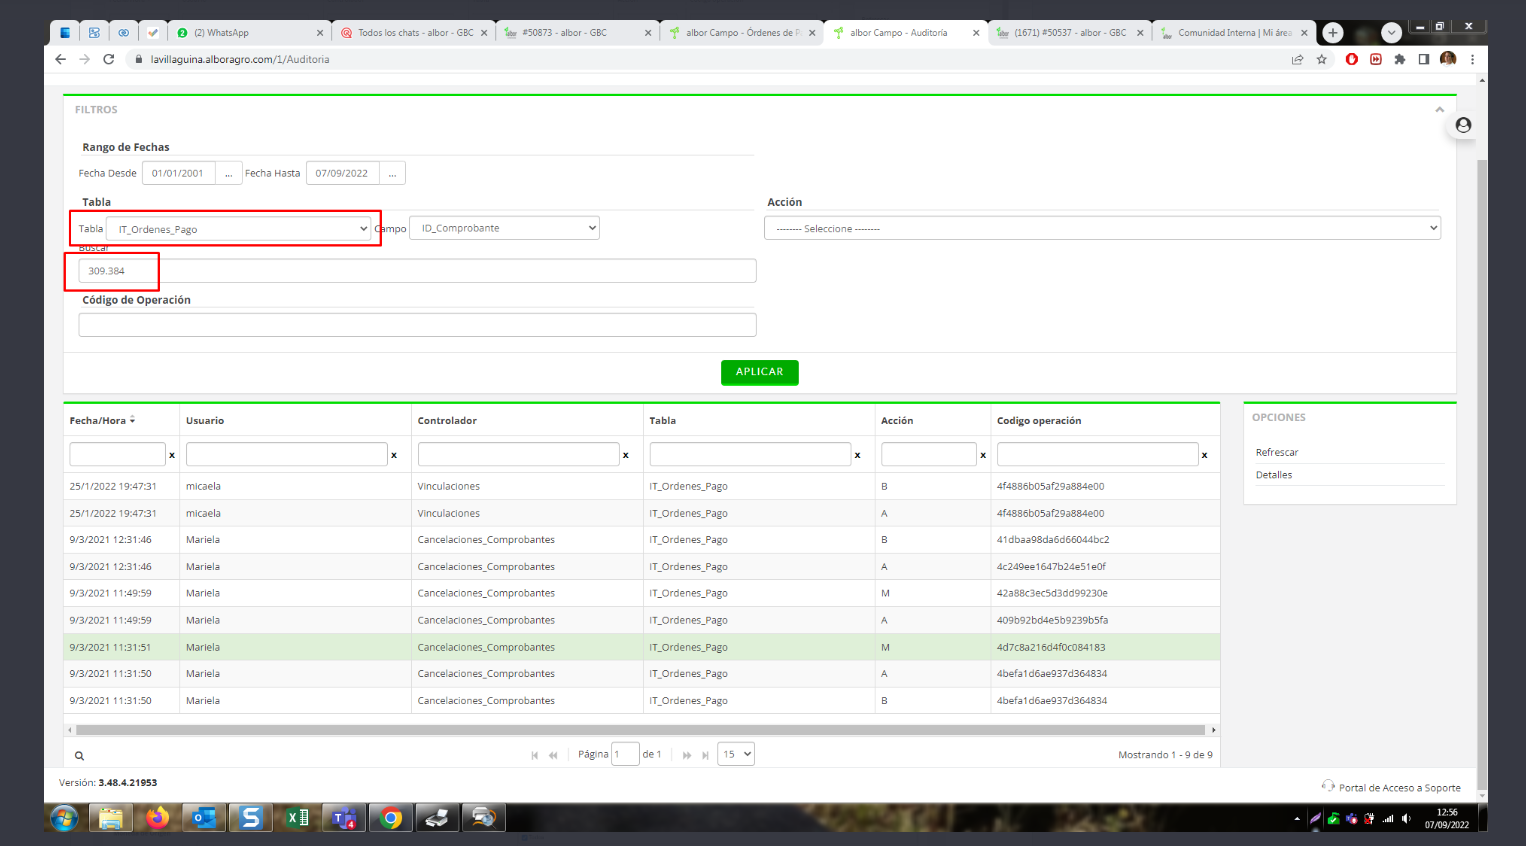This screenshot has height=846, width=1526.
Task: Click Detalles in the OPCIONES panel
Action: 1274,475
